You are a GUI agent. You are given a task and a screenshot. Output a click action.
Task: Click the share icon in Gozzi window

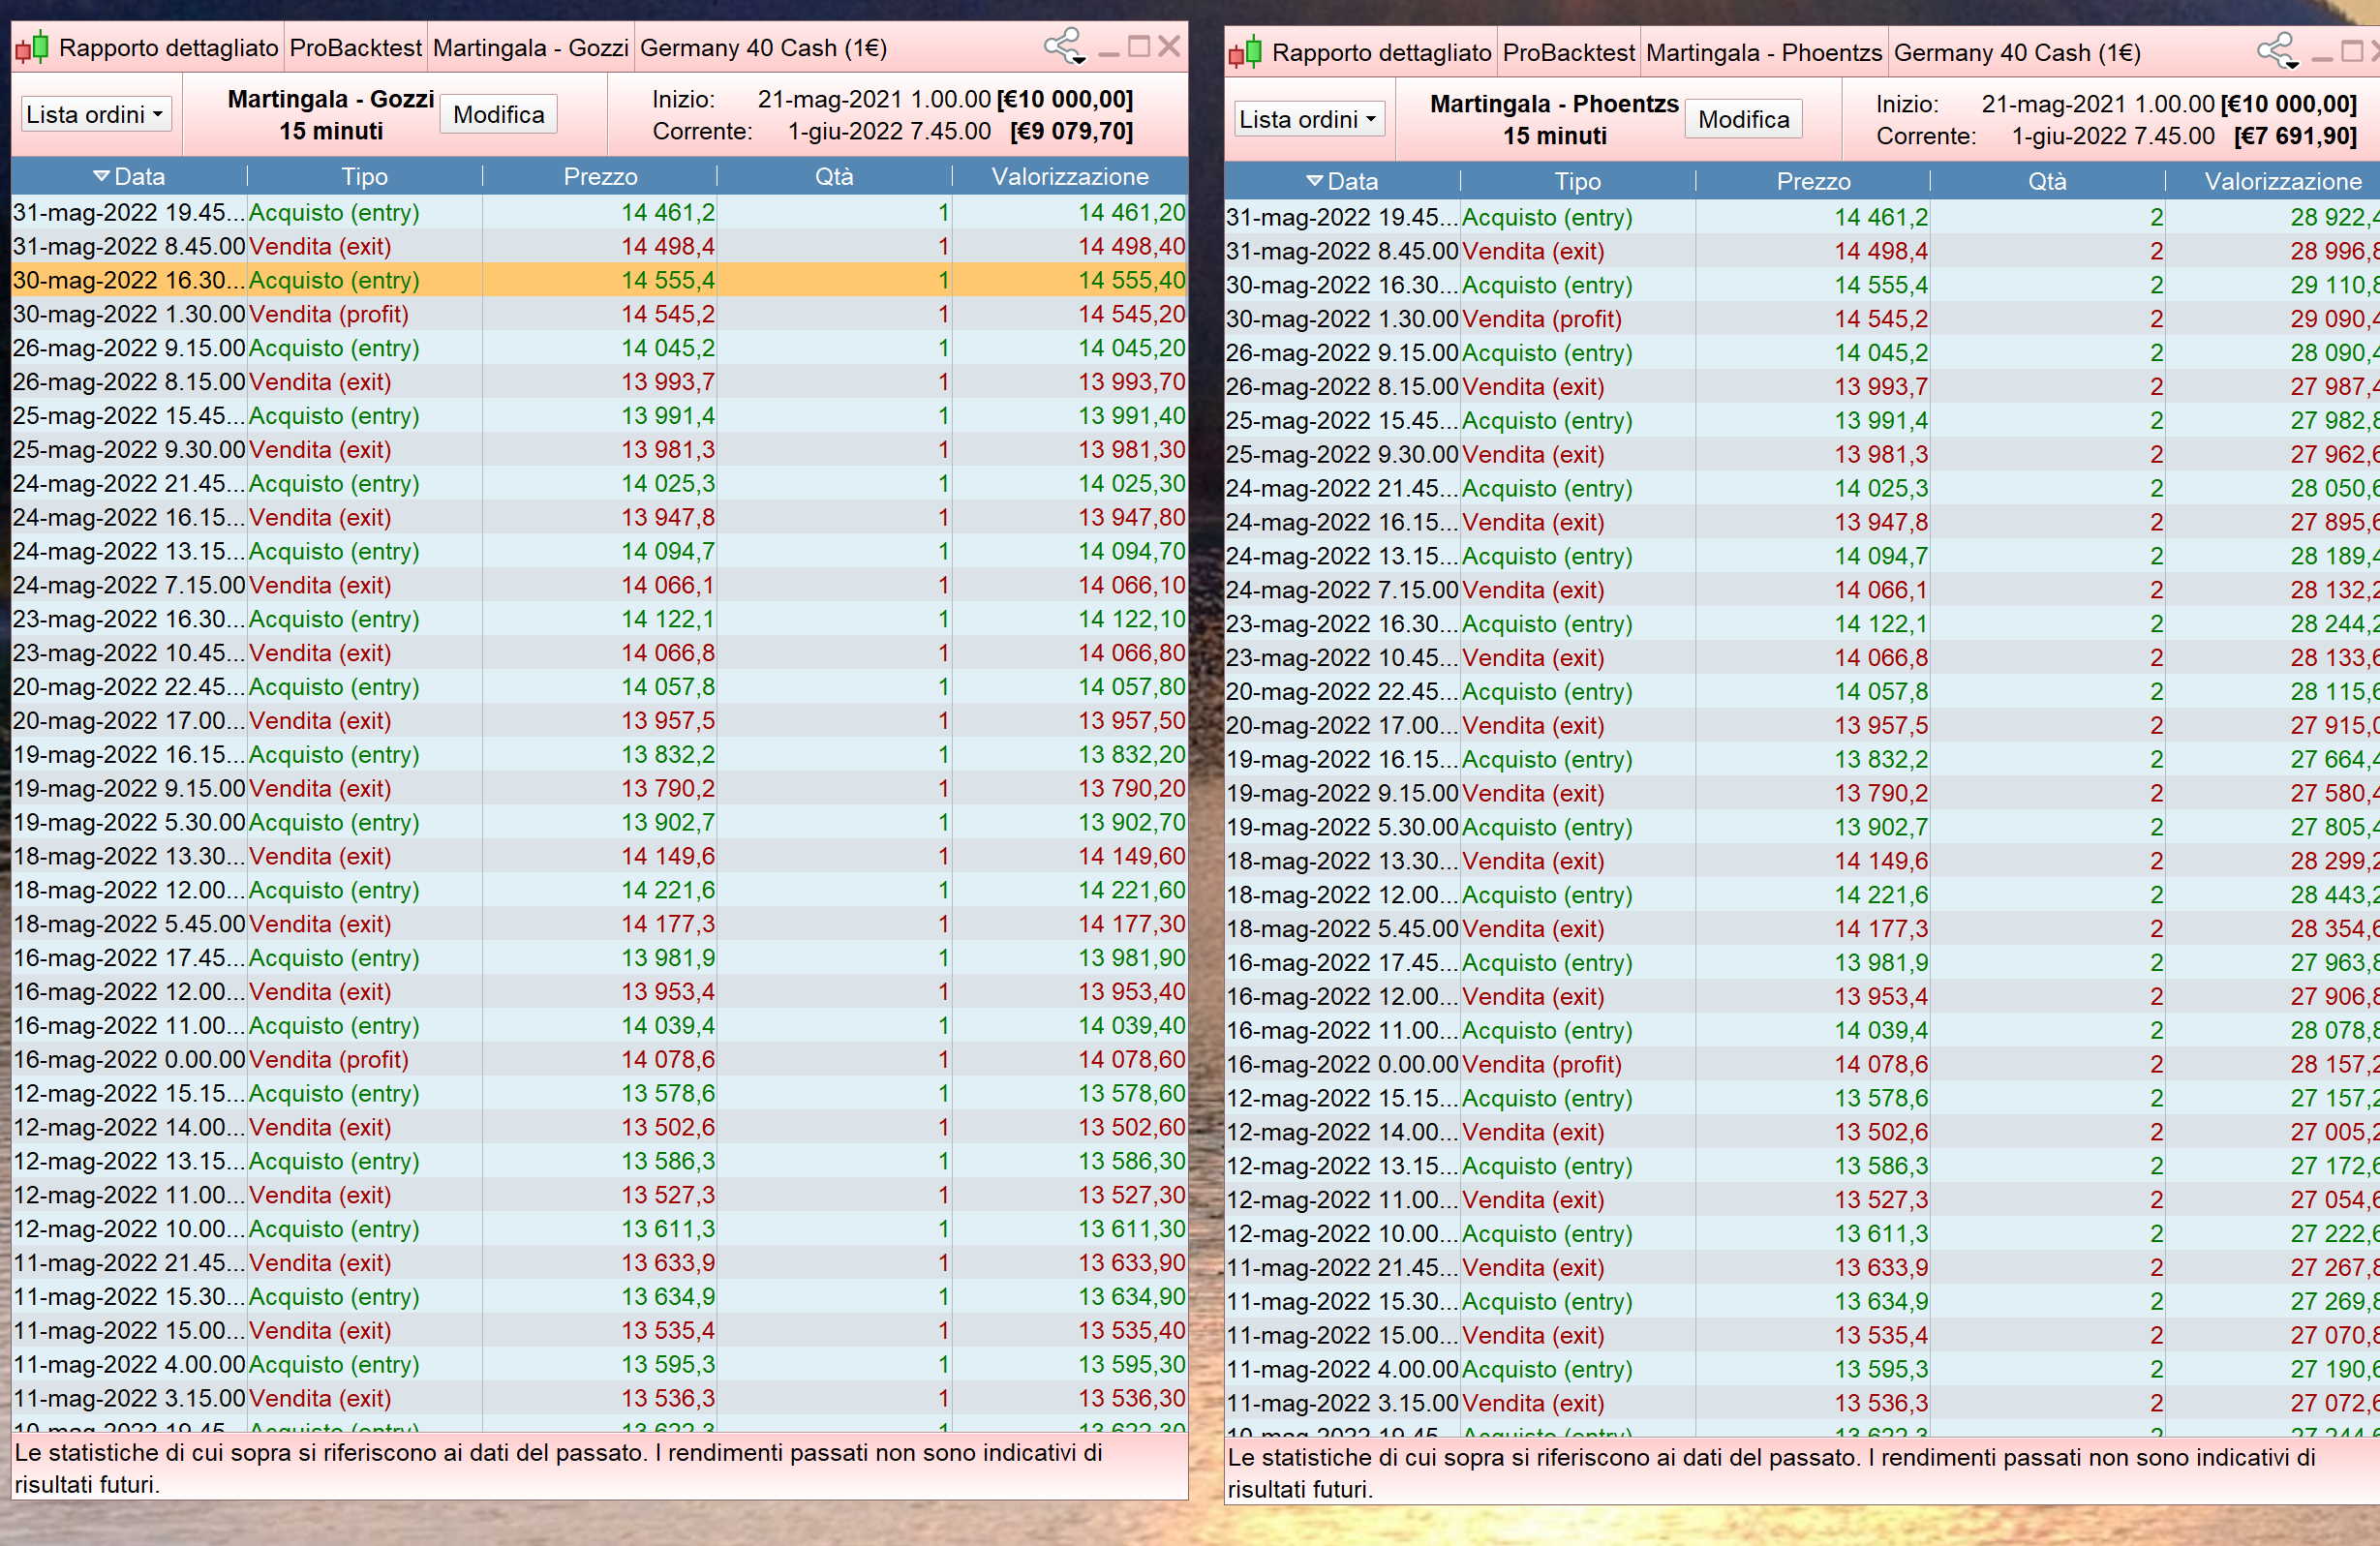(x=1062, y=46)
